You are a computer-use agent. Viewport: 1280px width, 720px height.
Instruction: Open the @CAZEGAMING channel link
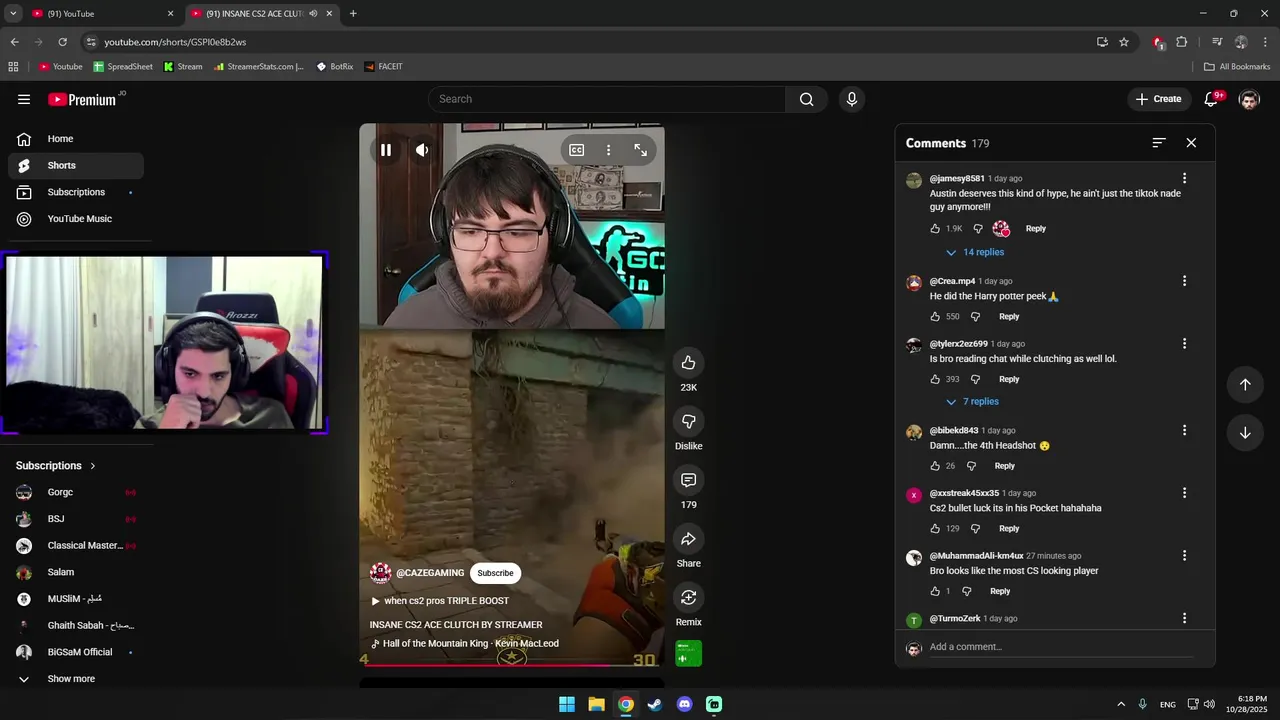point(430,573)
